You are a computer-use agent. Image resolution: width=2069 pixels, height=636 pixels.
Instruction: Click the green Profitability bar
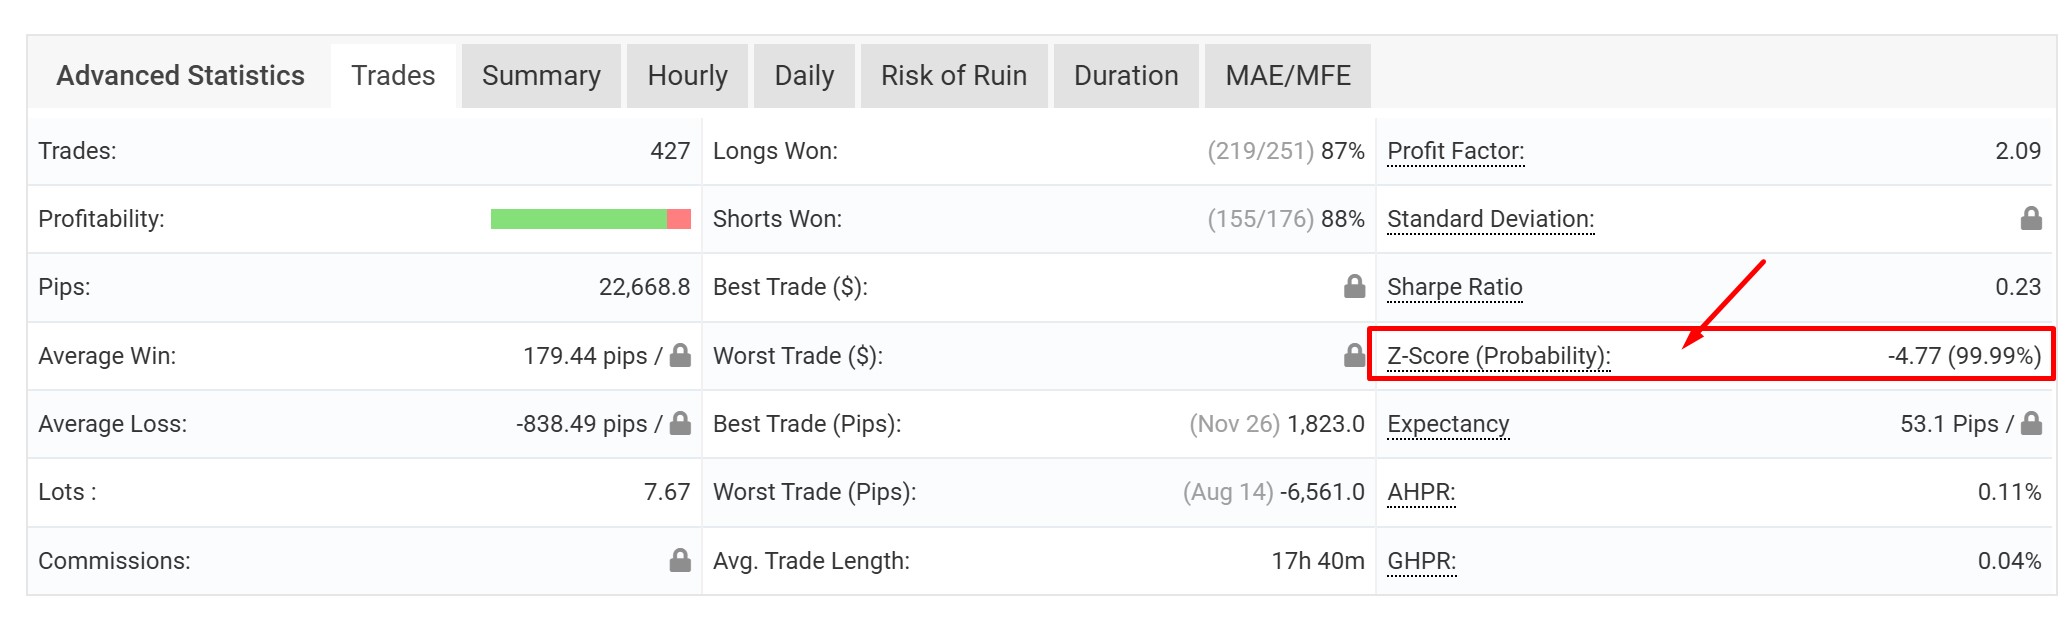pyautogui.click(x=578, y=219)
